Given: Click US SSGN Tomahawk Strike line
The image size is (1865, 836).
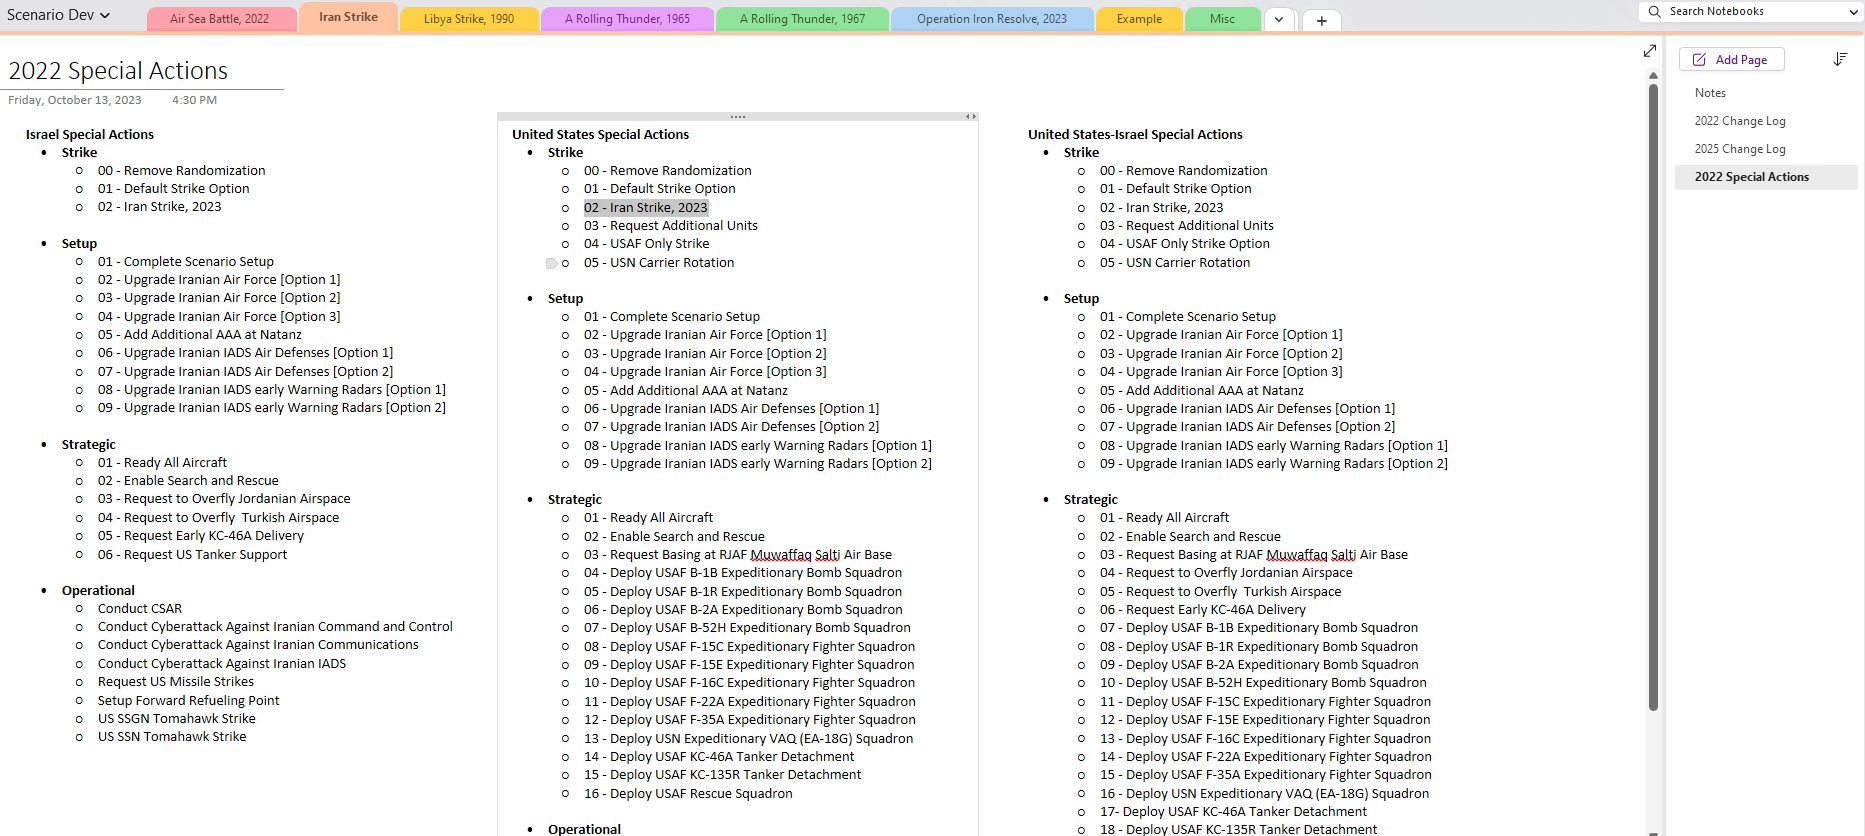Looking at the screenshot, I should 177,718.
